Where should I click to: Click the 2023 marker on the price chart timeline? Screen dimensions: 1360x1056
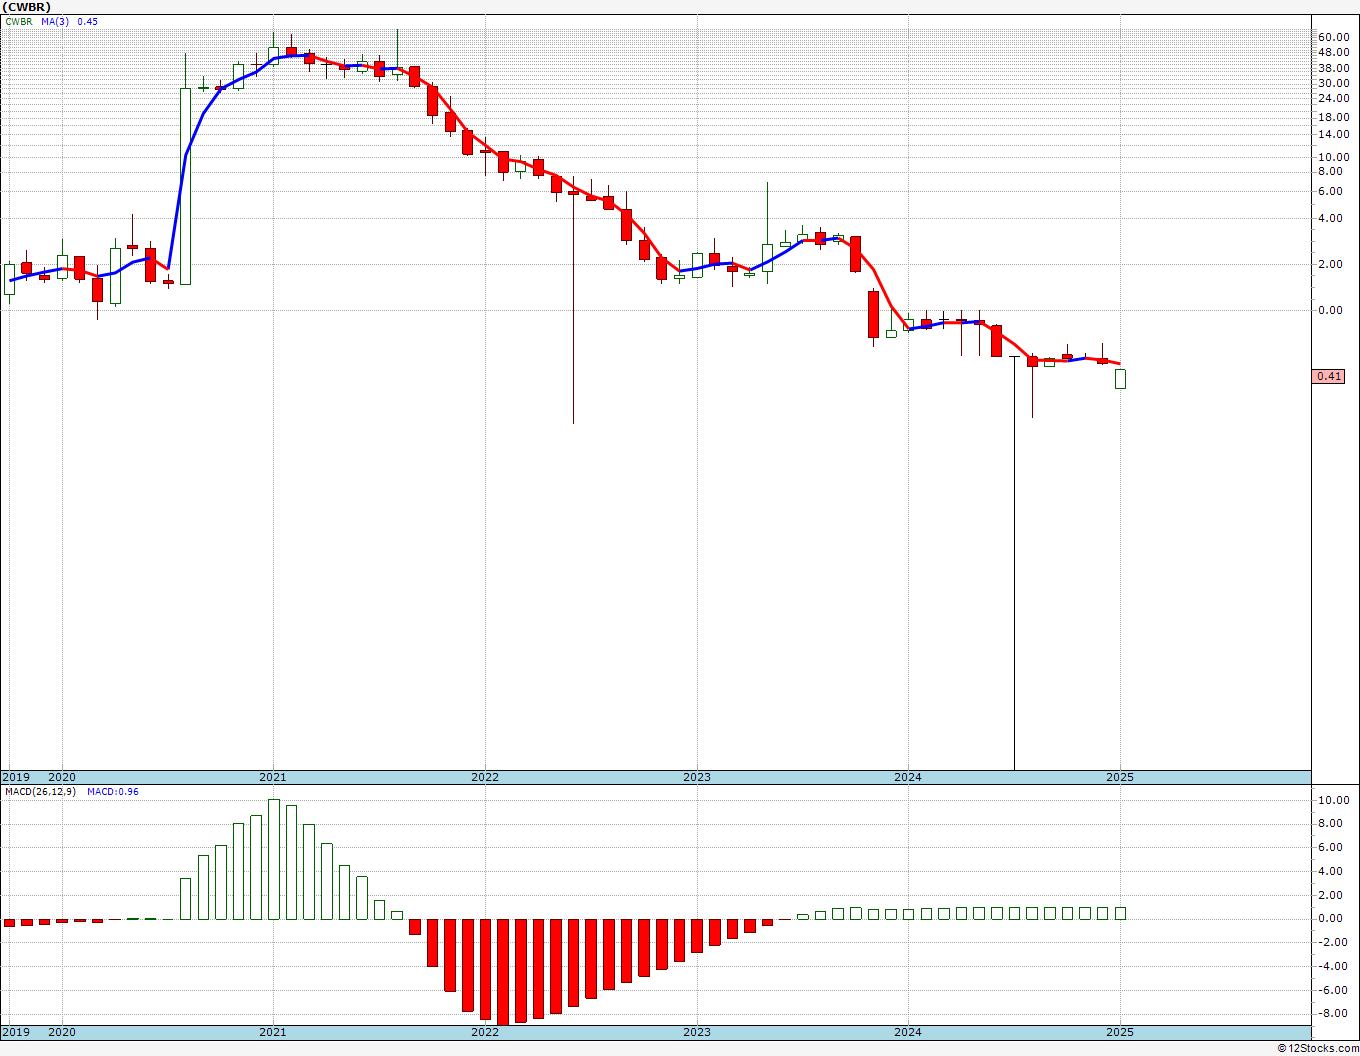tap(697, 777)
